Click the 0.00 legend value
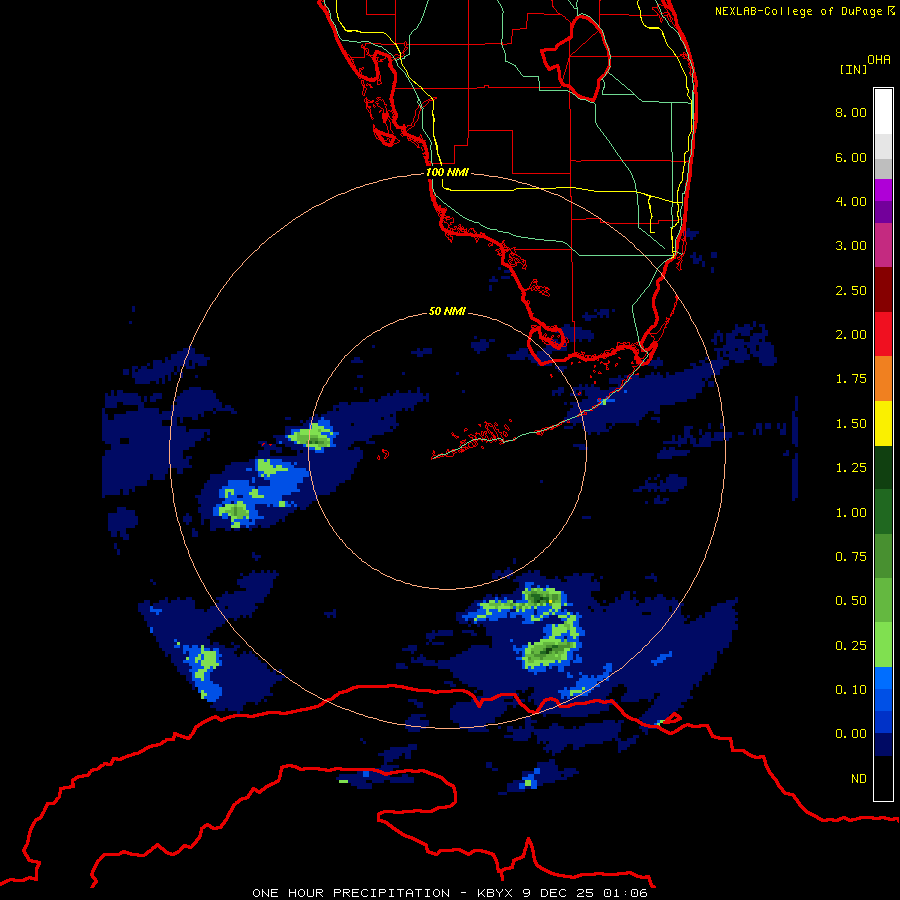The width and height of the screenshot is (900, 900). pyautogui.click(x=851, y=734)
